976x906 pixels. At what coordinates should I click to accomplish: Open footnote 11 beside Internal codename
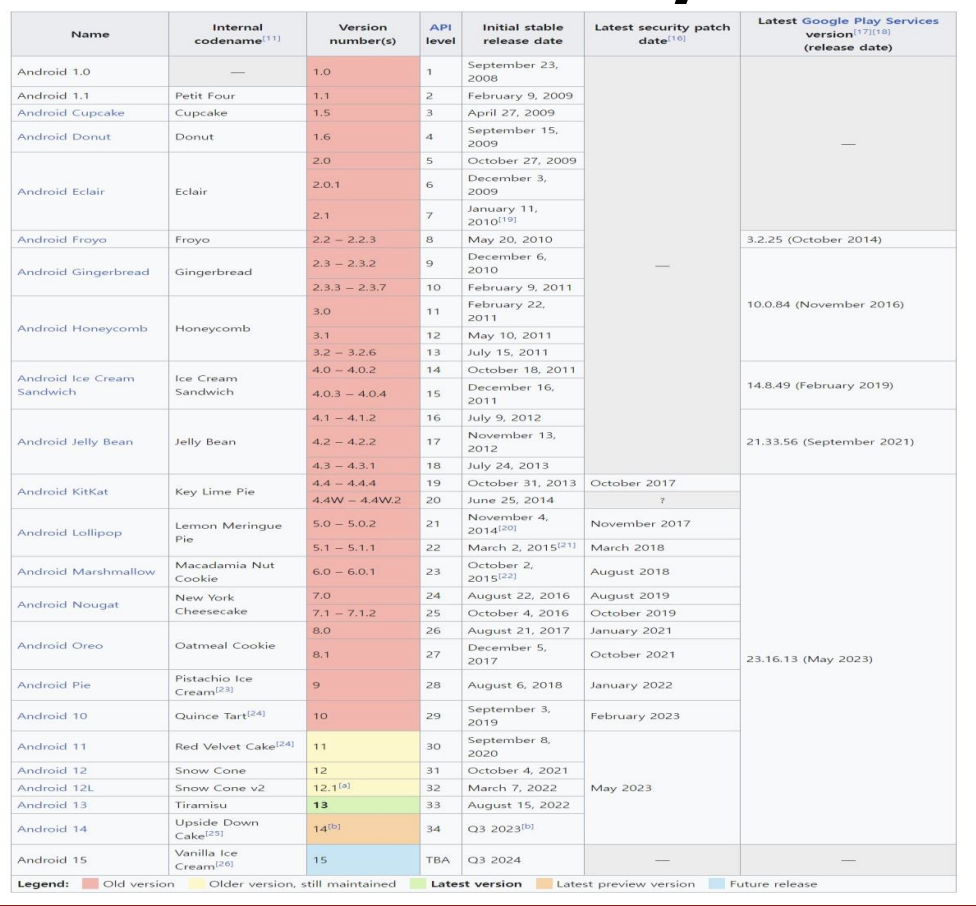[271, 38]
